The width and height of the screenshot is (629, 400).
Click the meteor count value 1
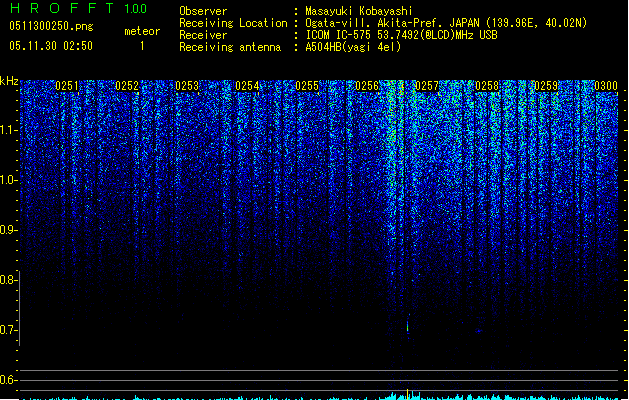point(142,46)
